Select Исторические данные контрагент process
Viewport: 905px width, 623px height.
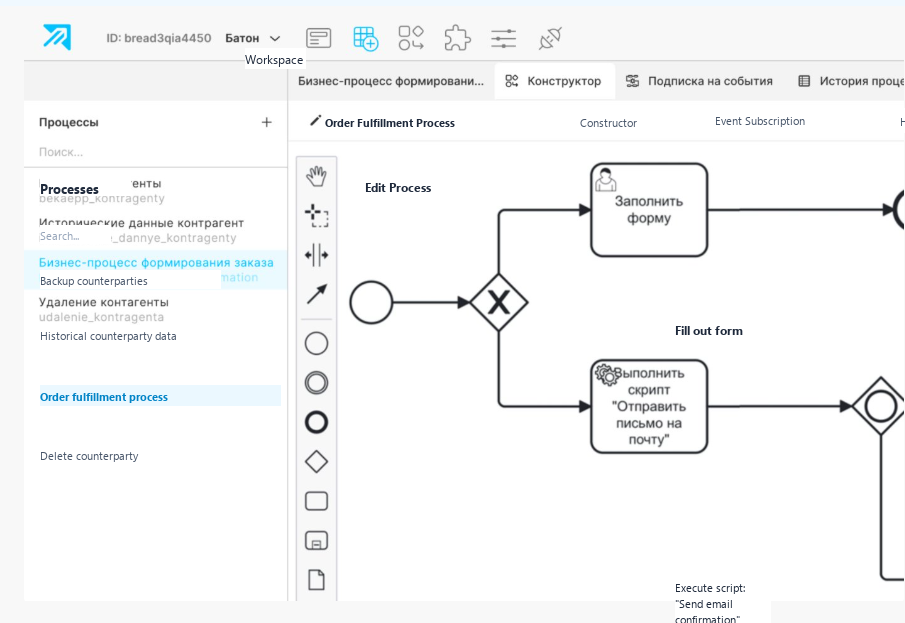[x=155, y=230]
